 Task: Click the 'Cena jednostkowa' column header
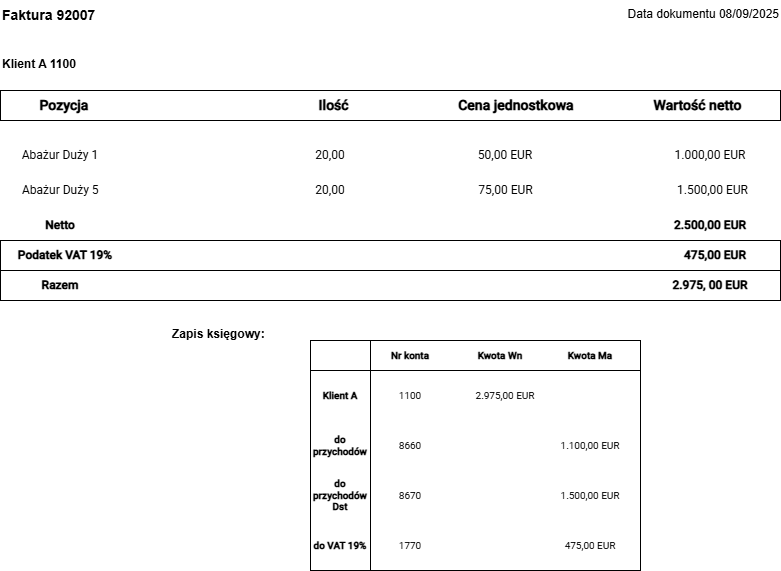[x=516, y=105]
